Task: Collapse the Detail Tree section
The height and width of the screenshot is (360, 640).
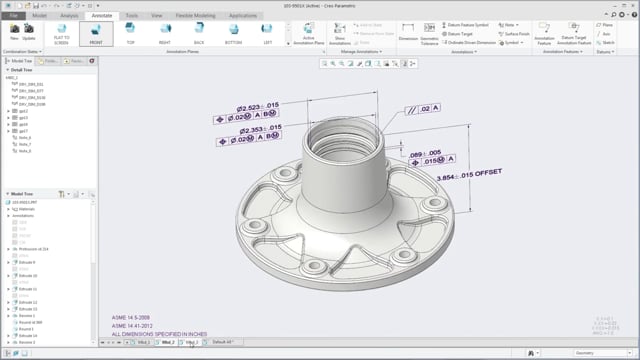Action: pos(7,70)
